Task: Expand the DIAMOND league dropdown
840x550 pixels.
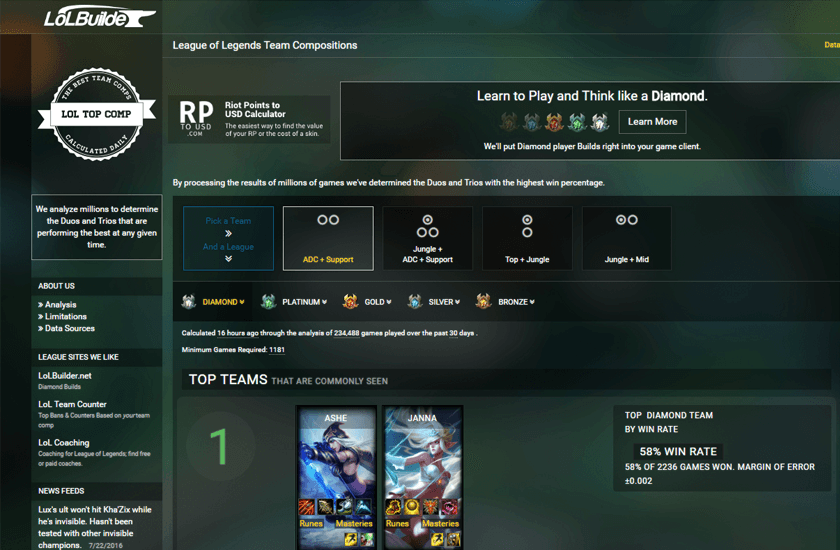Action: (x=223, y=302)
